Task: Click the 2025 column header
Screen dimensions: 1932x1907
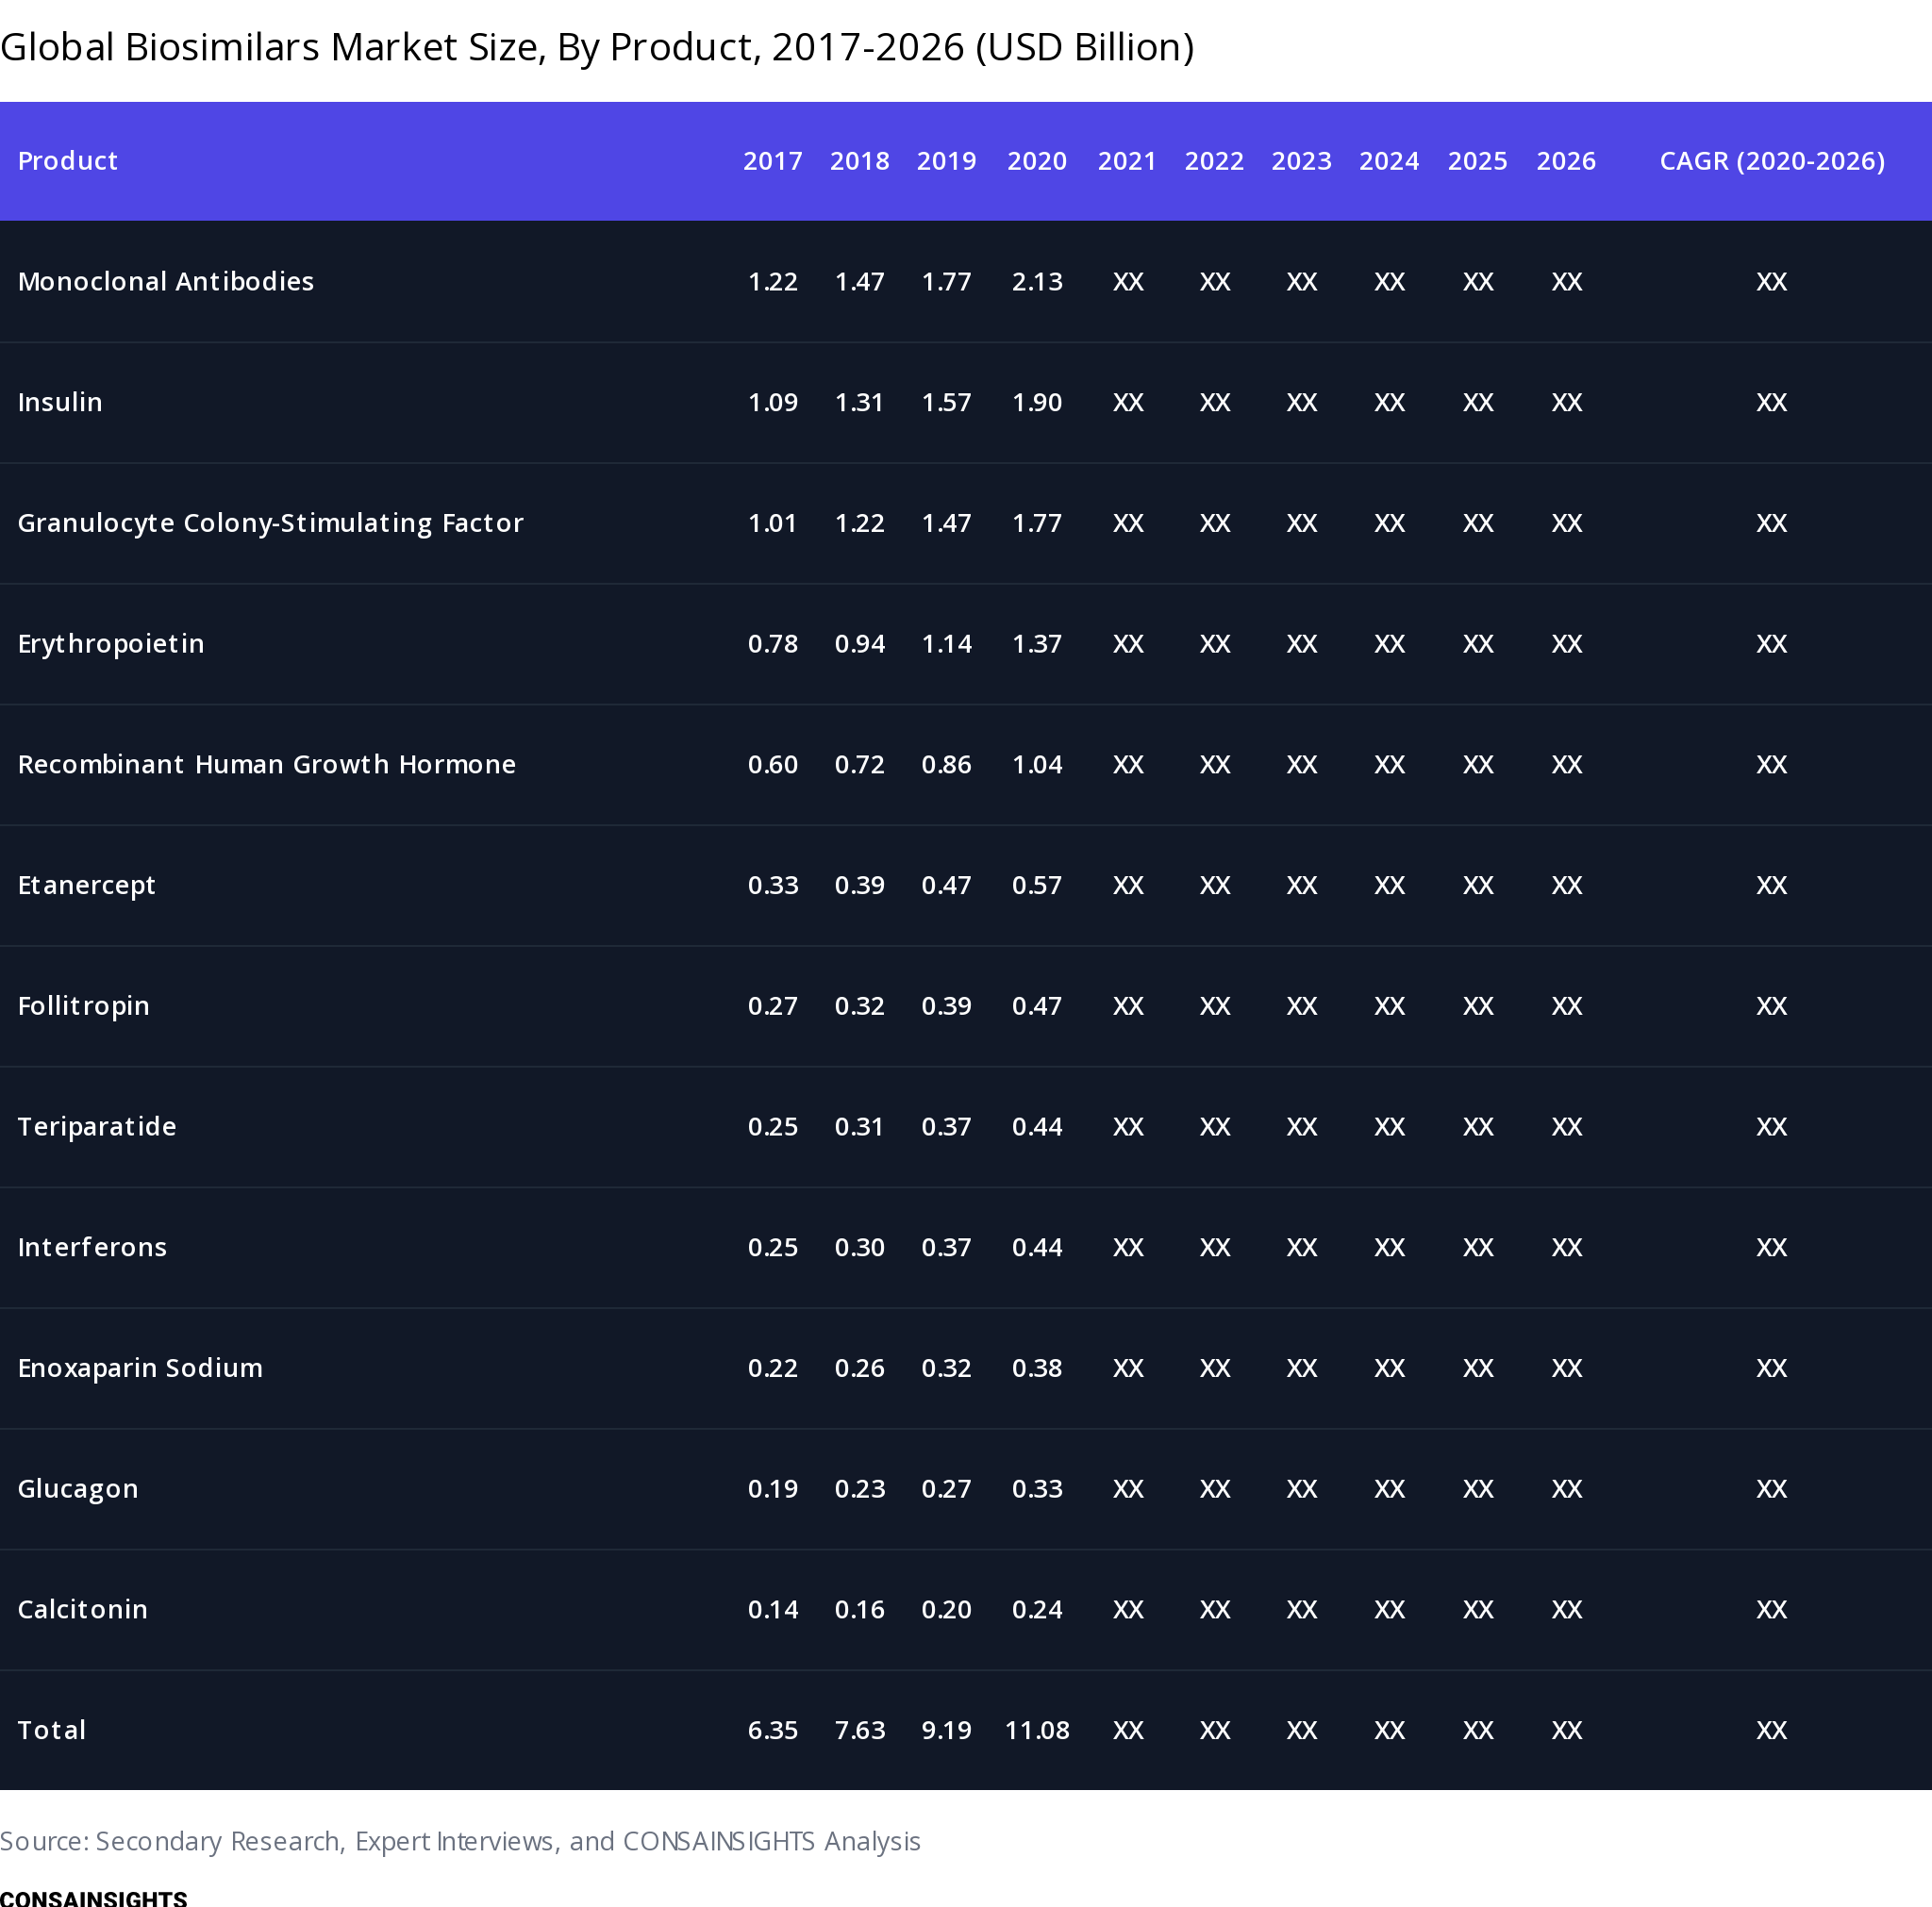Action: click(1478, 161)
